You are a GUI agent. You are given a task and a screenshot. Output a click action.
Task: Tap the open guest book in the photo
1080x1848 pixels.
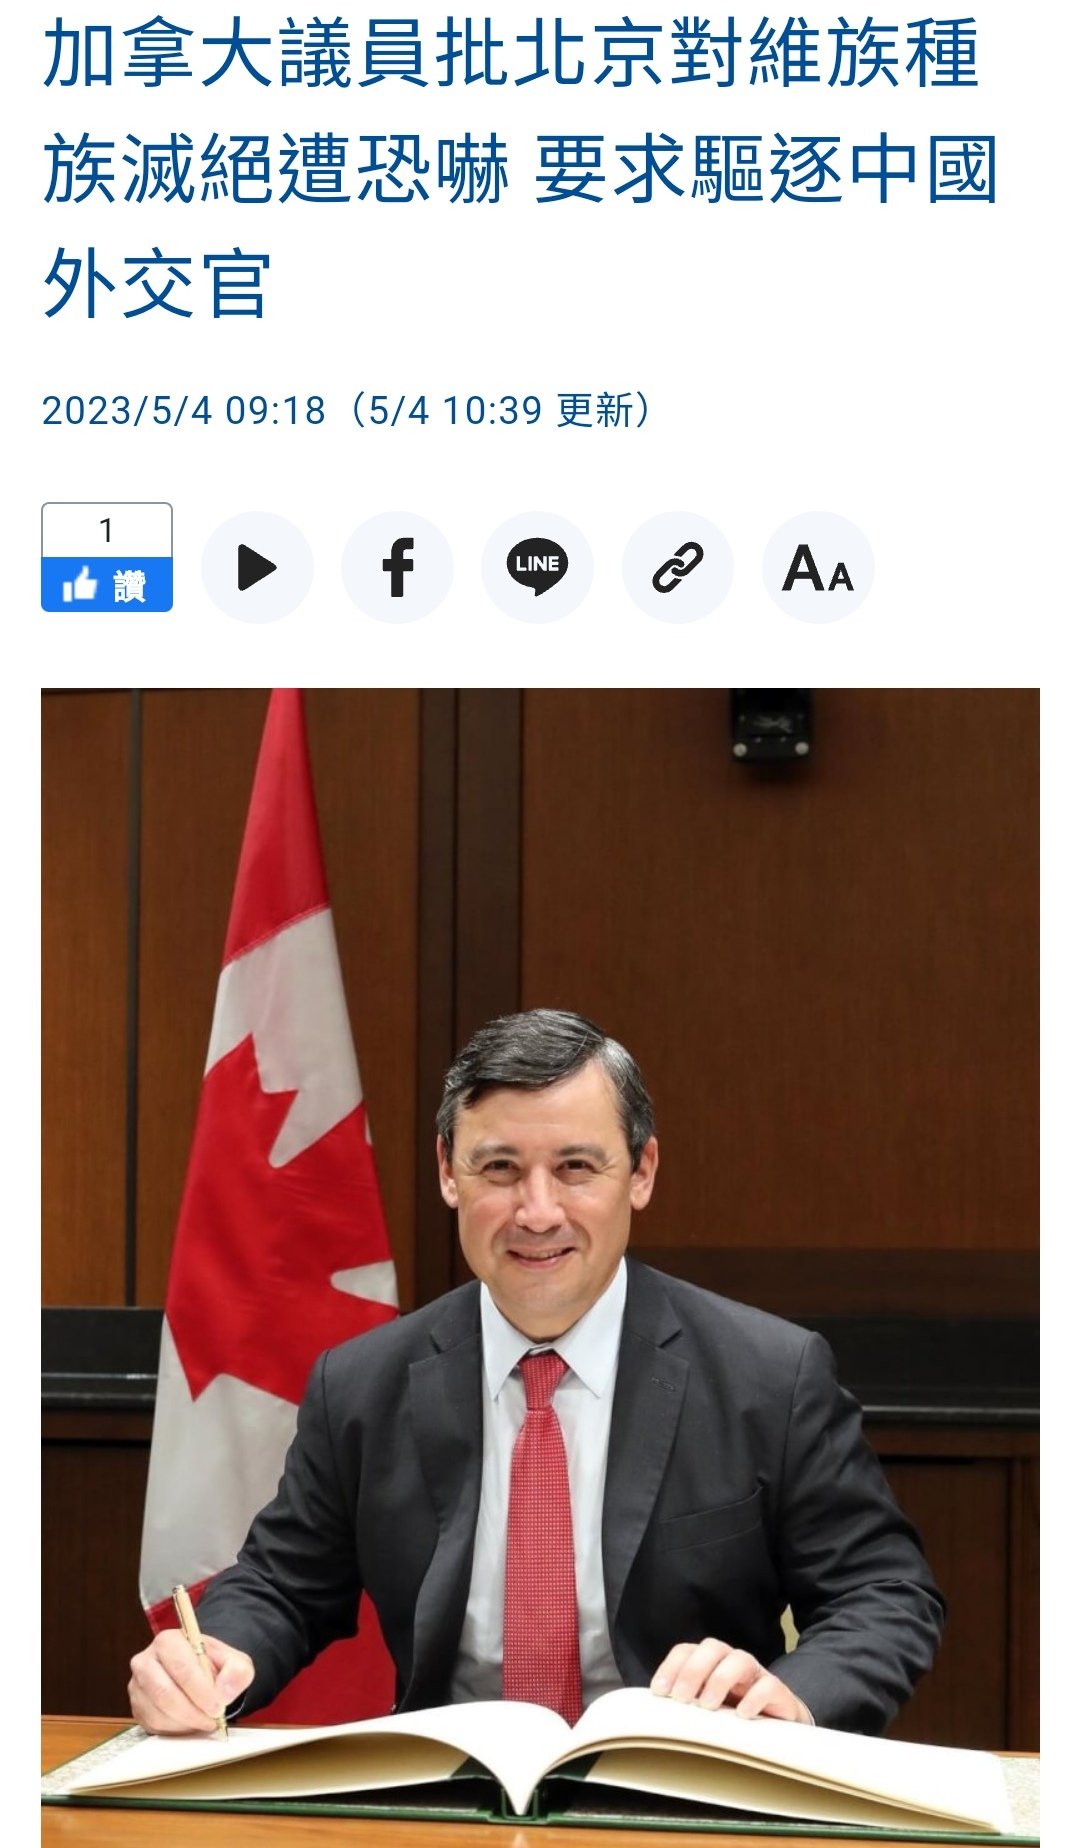(540, 1760)
